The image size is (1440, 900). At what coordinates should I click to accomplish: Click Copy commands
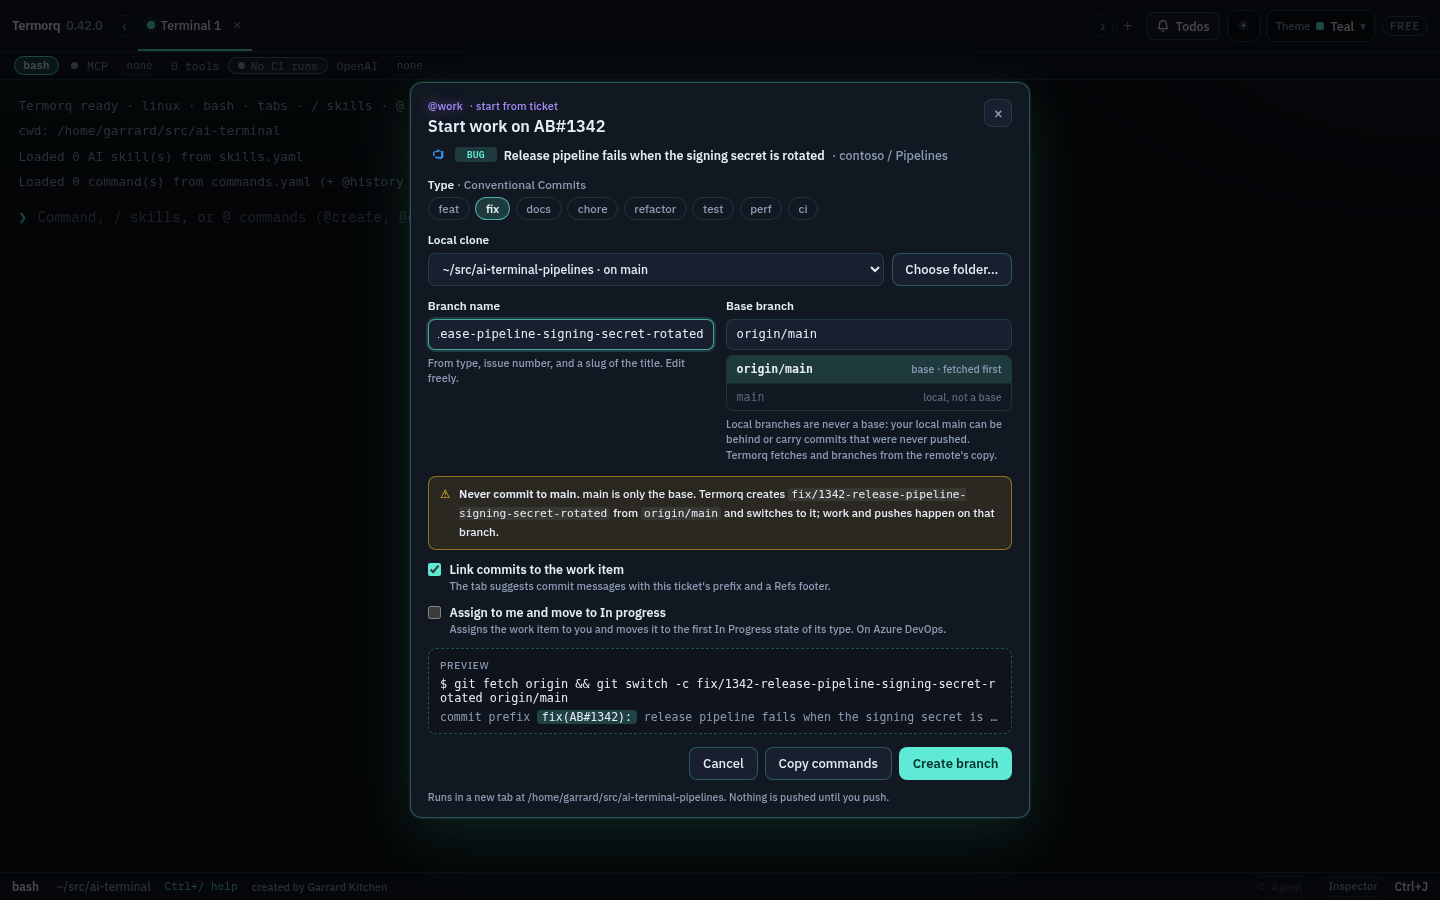(828, 764)
